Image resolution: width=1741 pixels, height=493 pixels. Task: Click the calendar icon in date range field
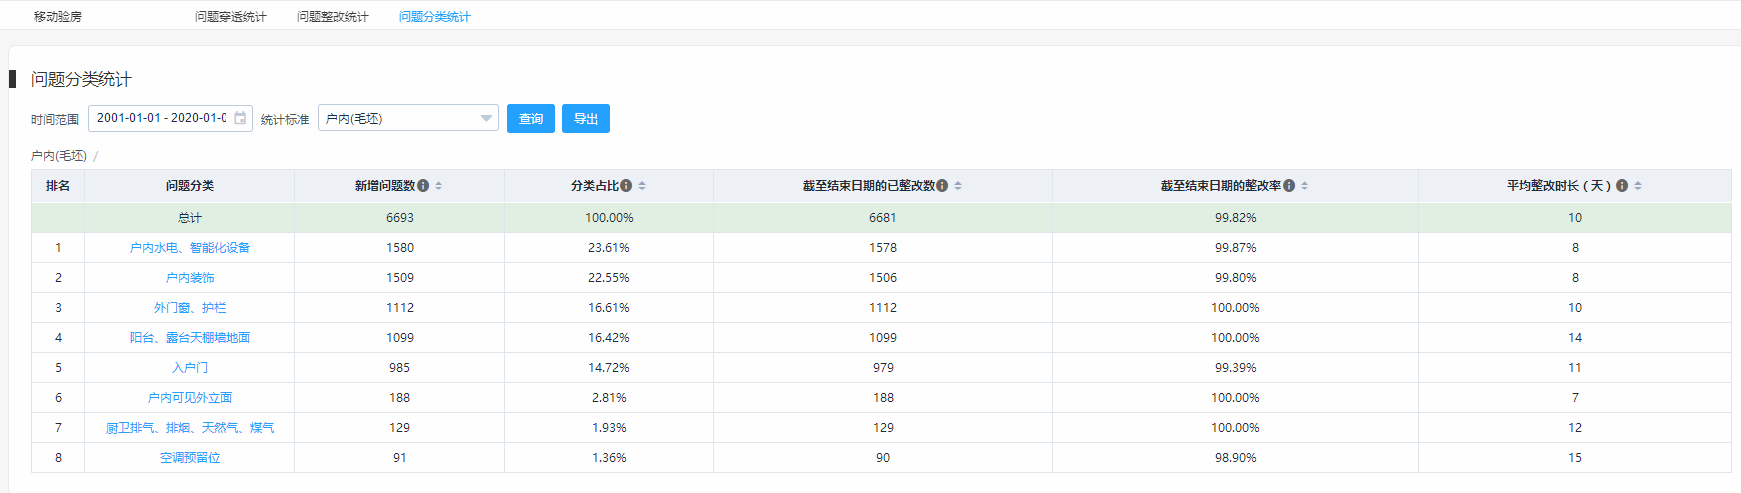240,118
